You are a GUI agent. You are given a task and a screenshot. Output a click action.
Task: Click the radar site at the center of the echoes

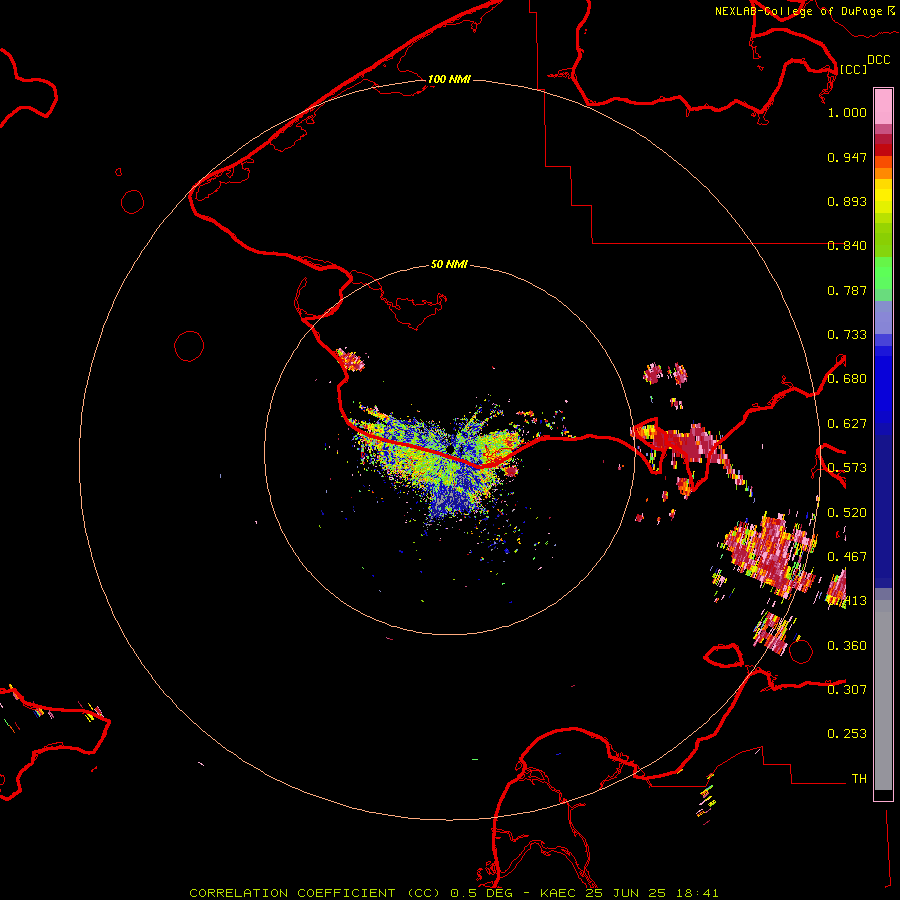click(451, 448)
